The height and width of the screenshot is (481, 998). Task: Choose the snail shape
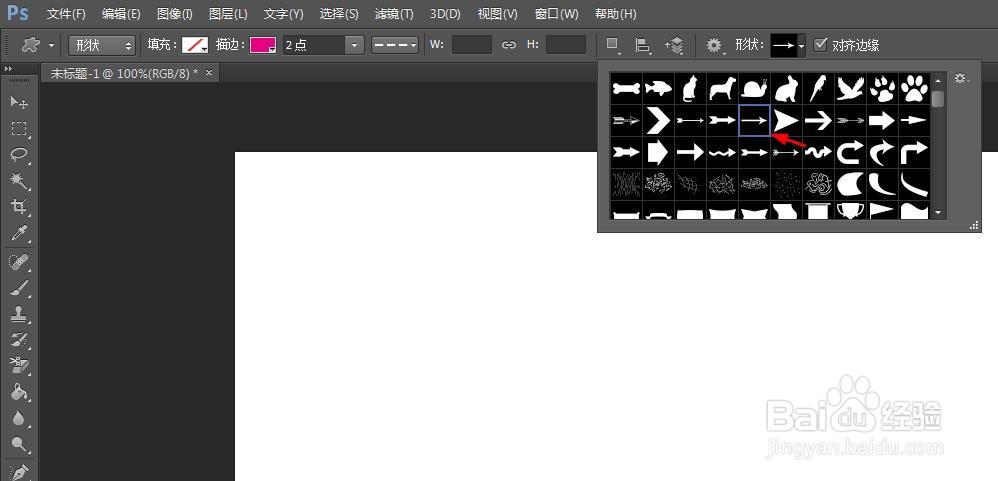[x=754, y=88]
